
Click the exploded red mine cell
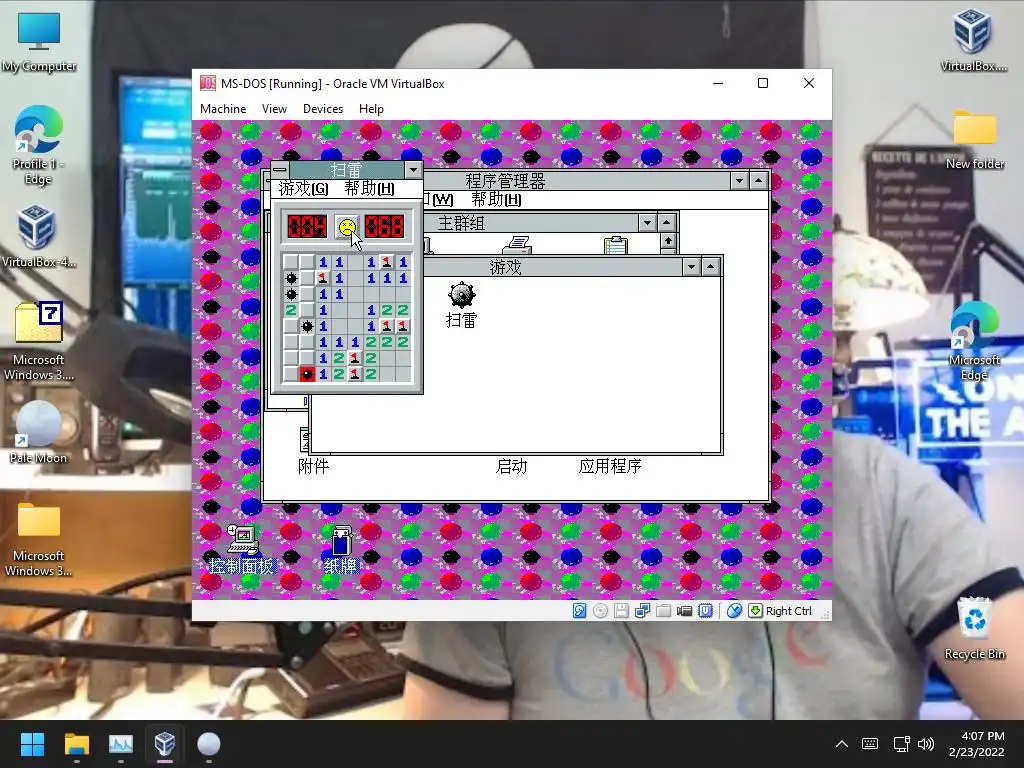[x=307, y=374]
